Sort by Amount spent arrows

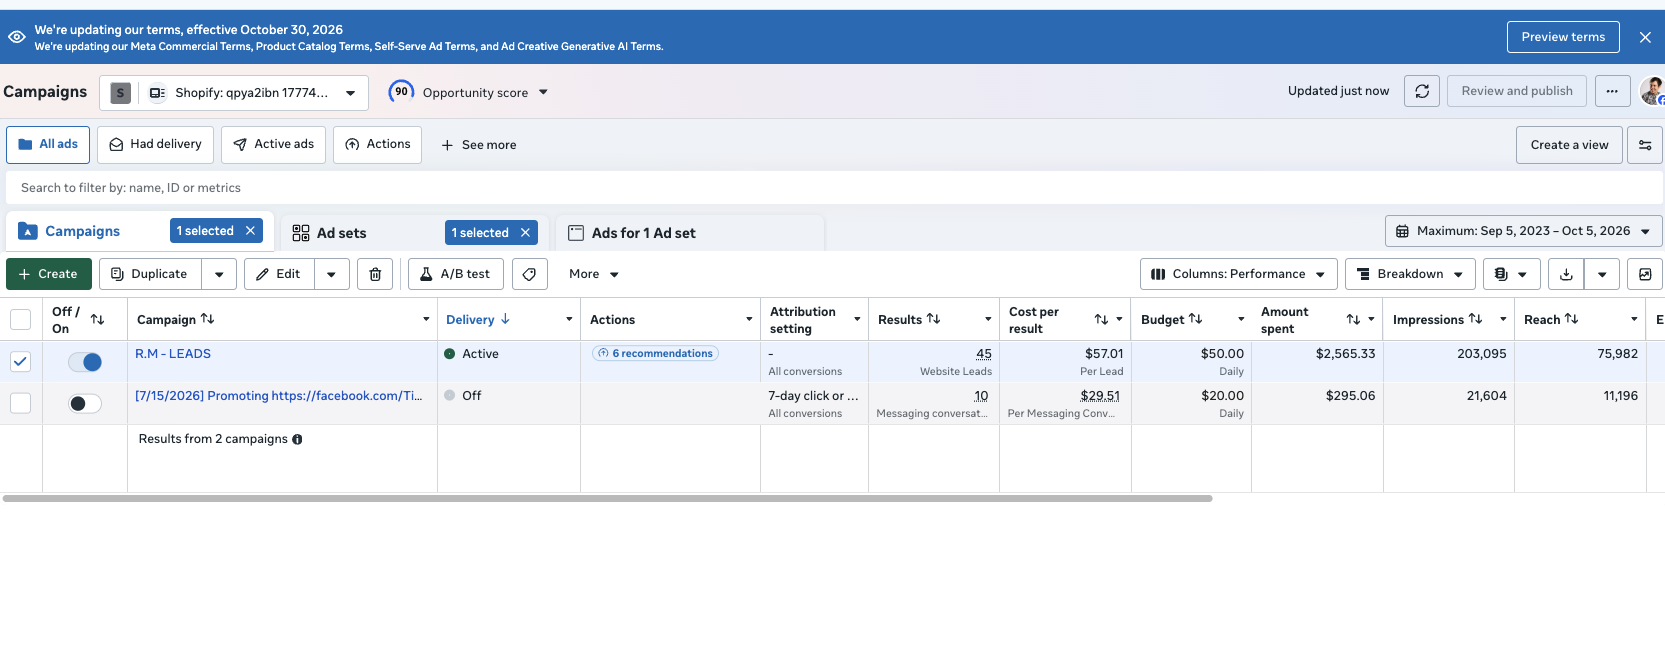[1353, 319]
